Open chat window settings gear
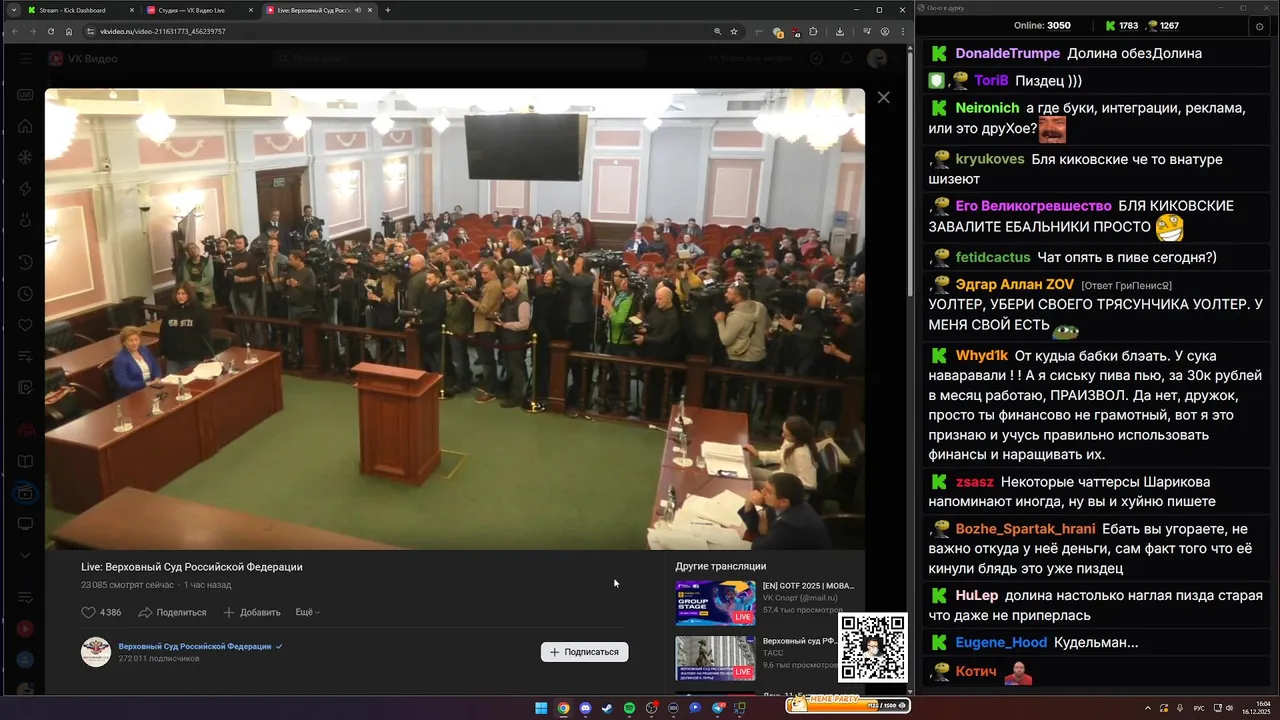The height and width of the screenshot is (720, 1280). pos(1259,25)
